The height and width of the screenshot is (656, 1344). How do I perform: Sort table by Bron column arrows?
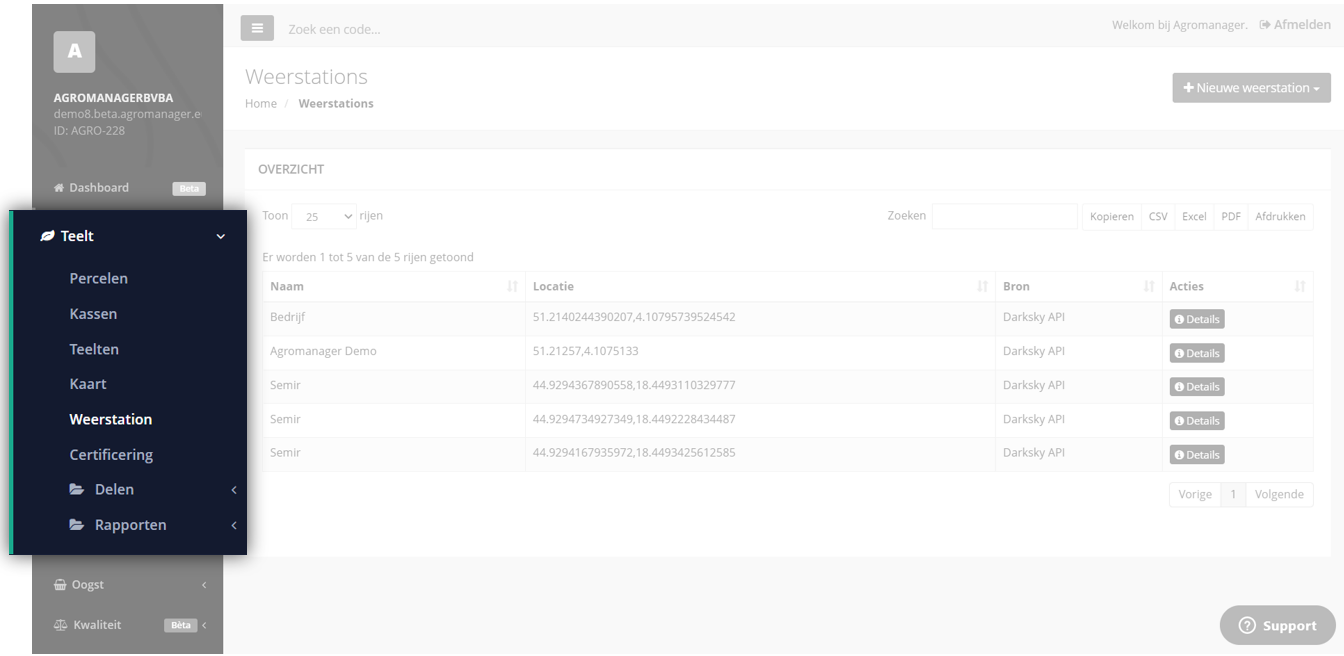click(1149, 286)
